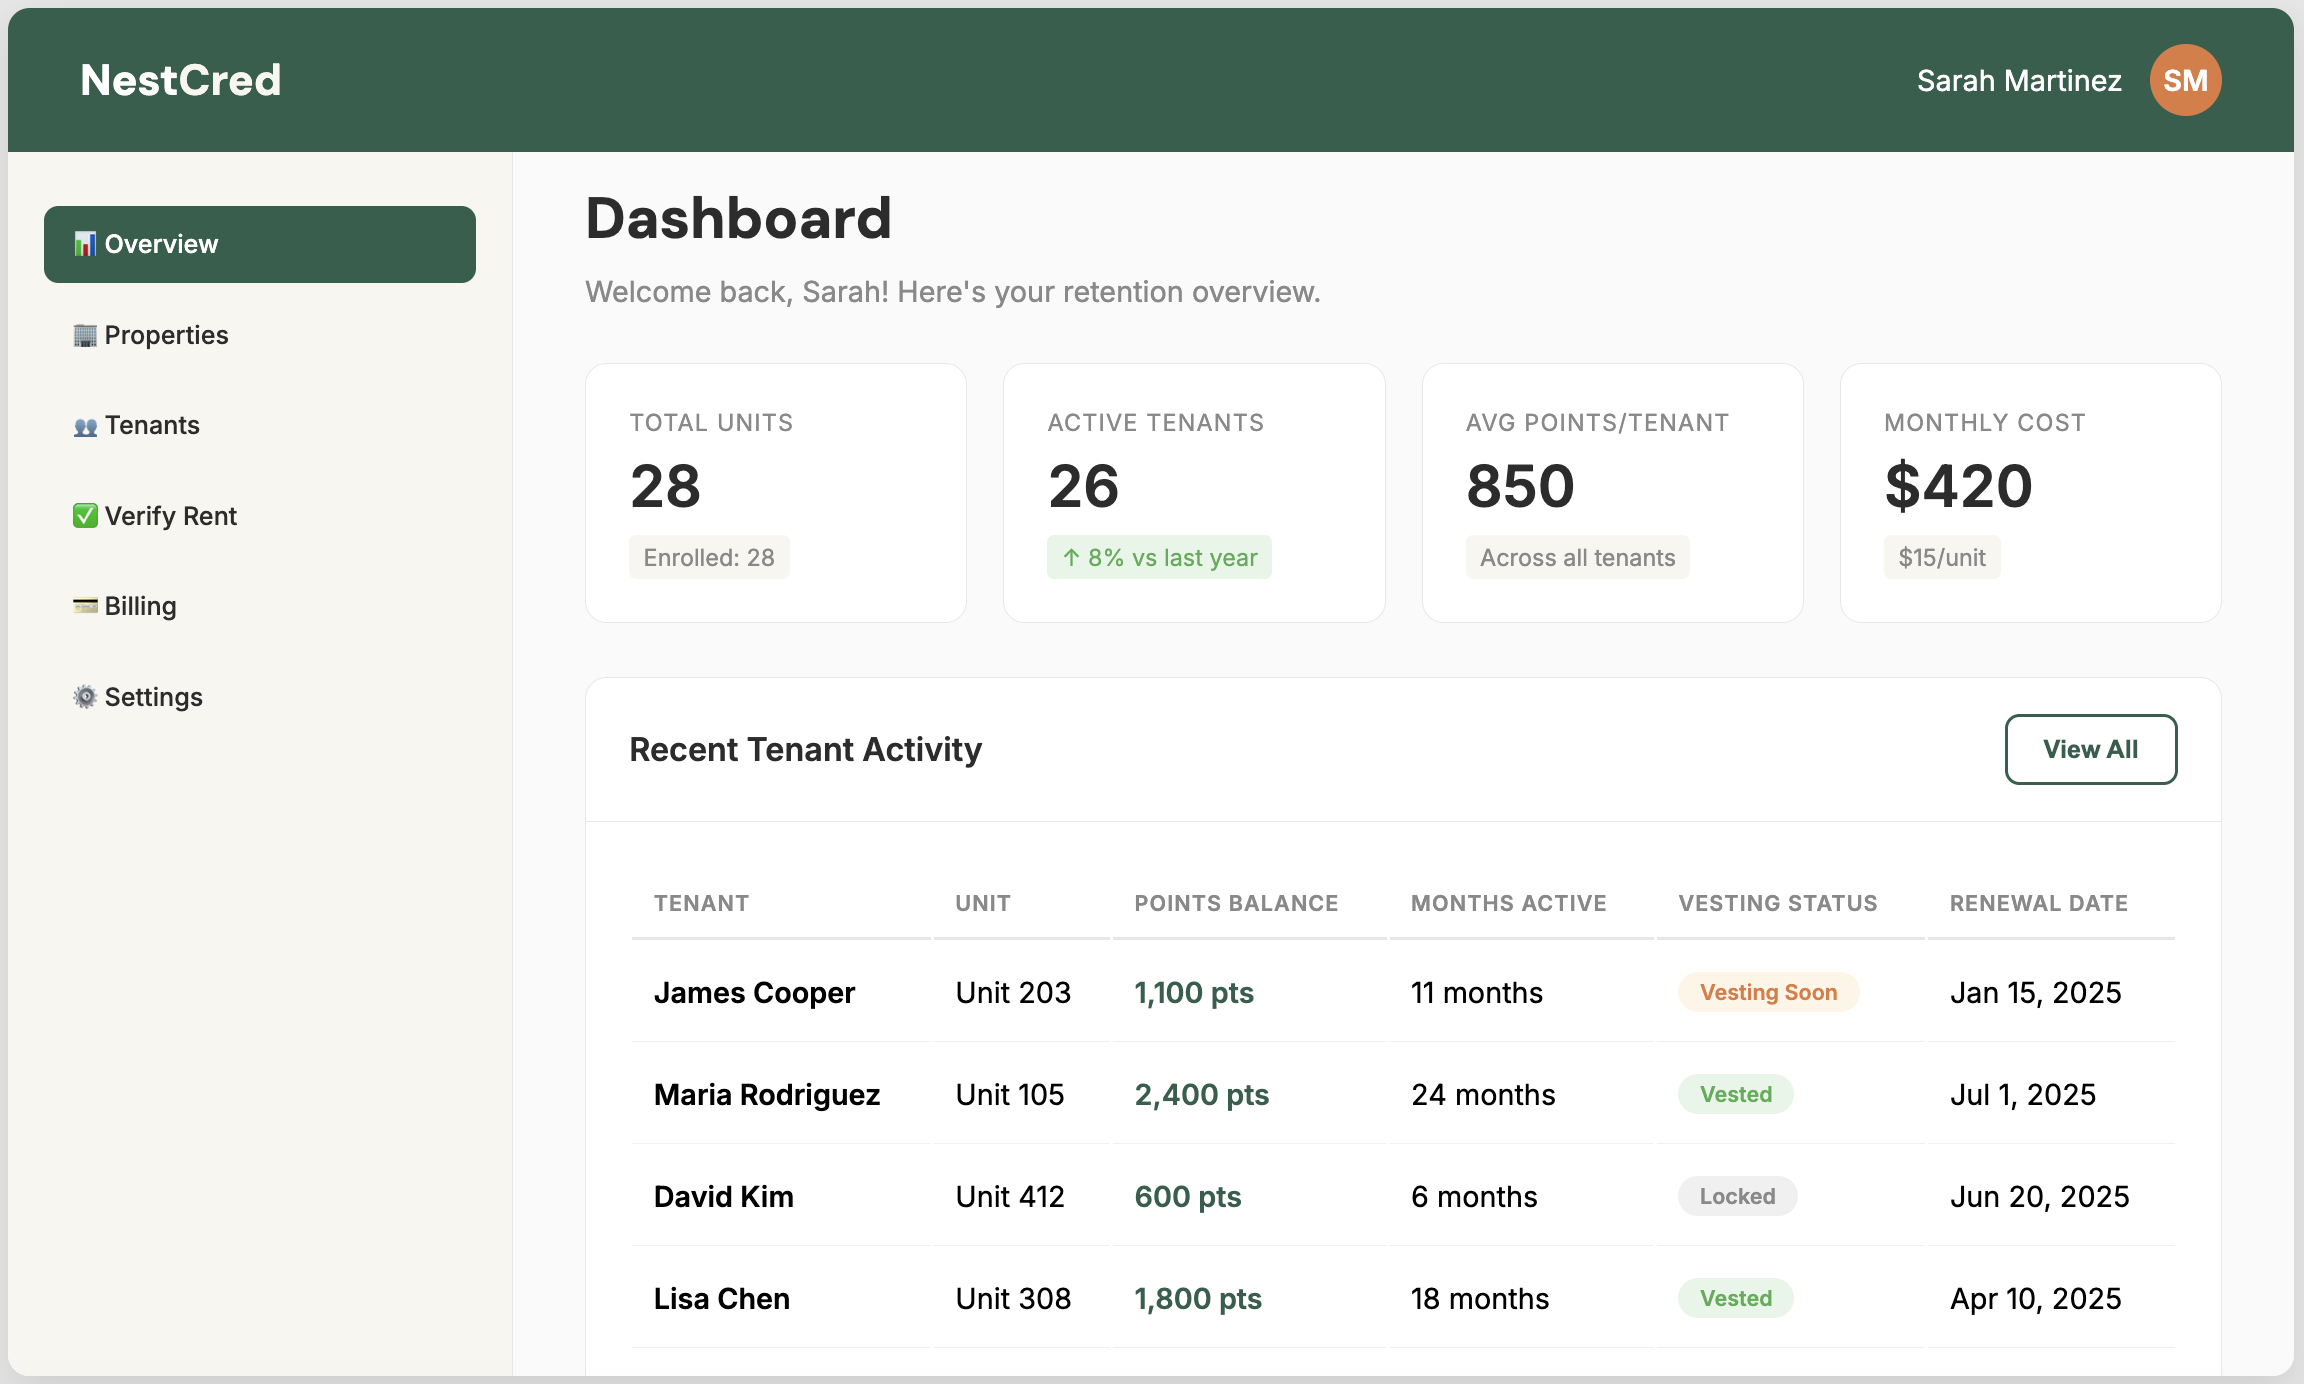Viewport: 2304px width, 1384px height.
Task: Select the Vesting Soon badge for James Cooper
Action: click(1768, 992)
